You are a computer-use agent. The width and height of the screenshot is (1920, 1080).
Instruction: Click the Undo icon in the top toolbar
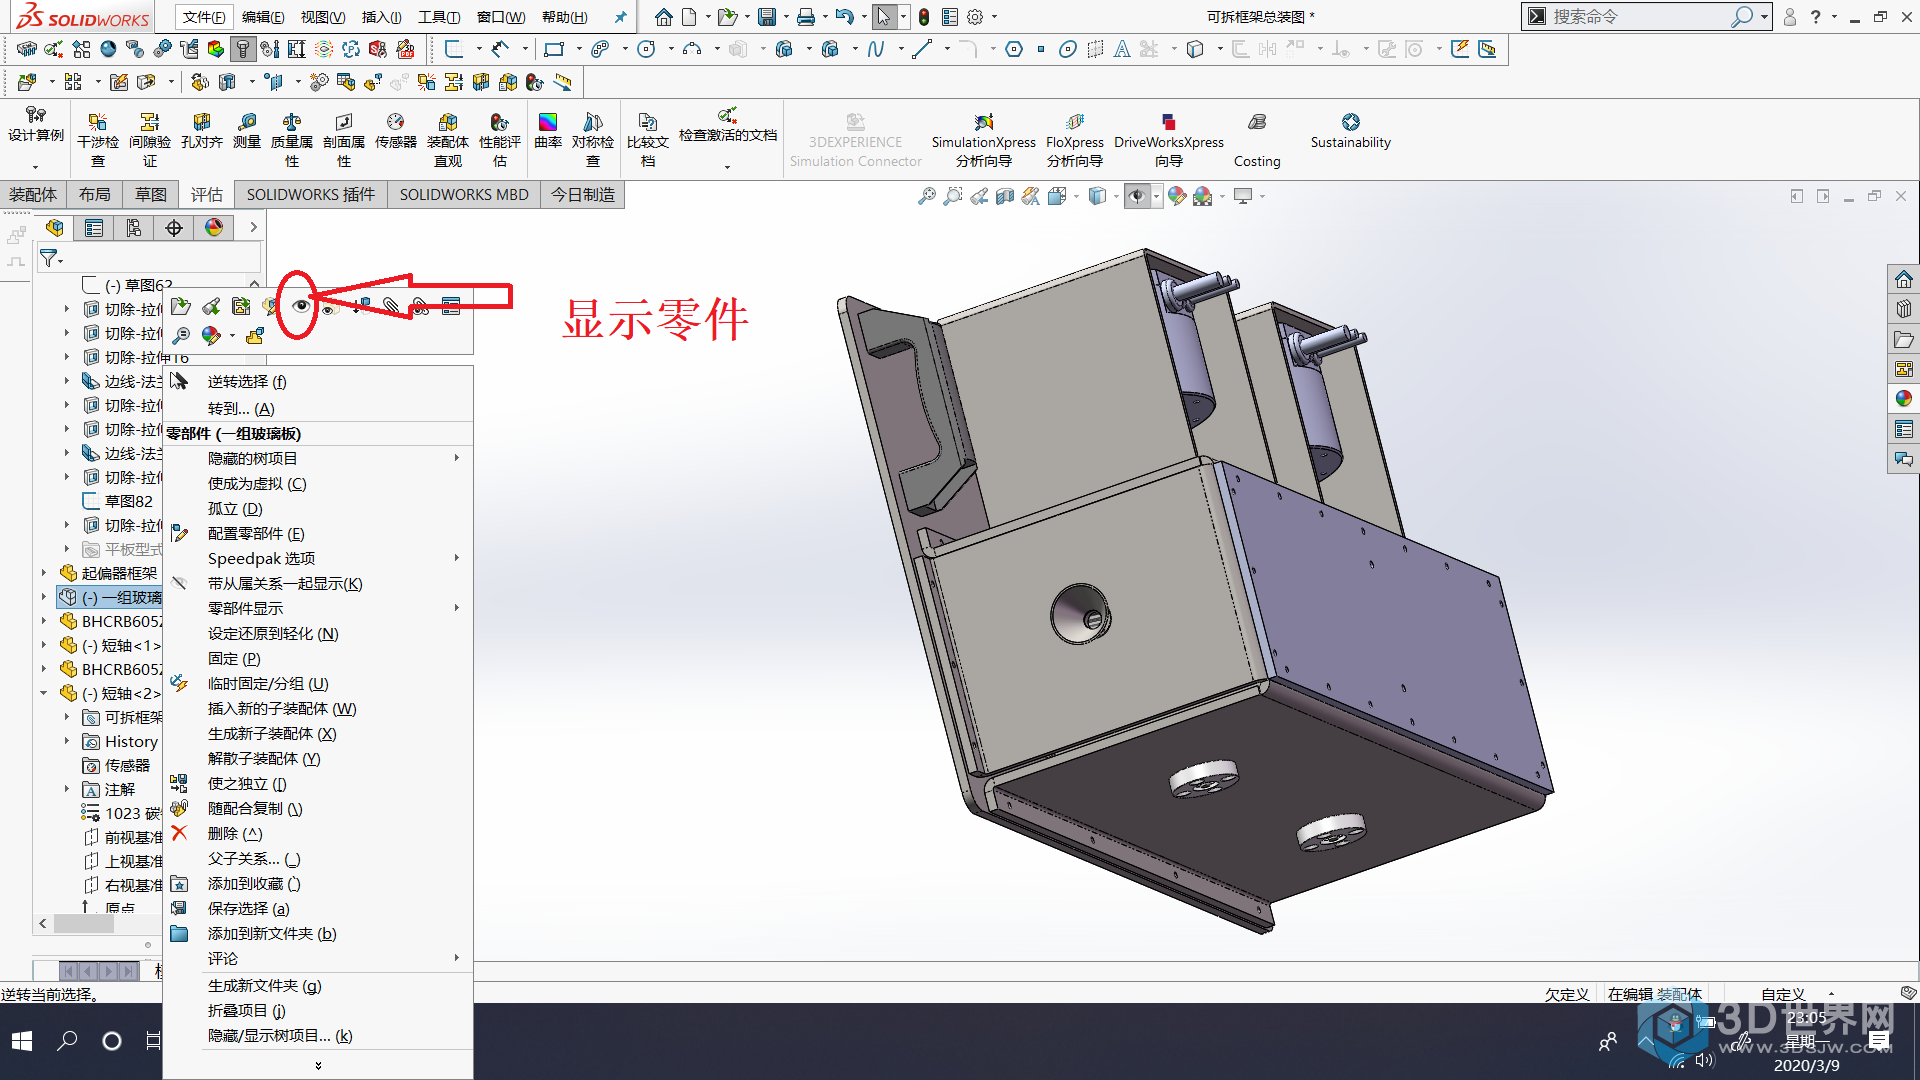(x=845, y=17)
